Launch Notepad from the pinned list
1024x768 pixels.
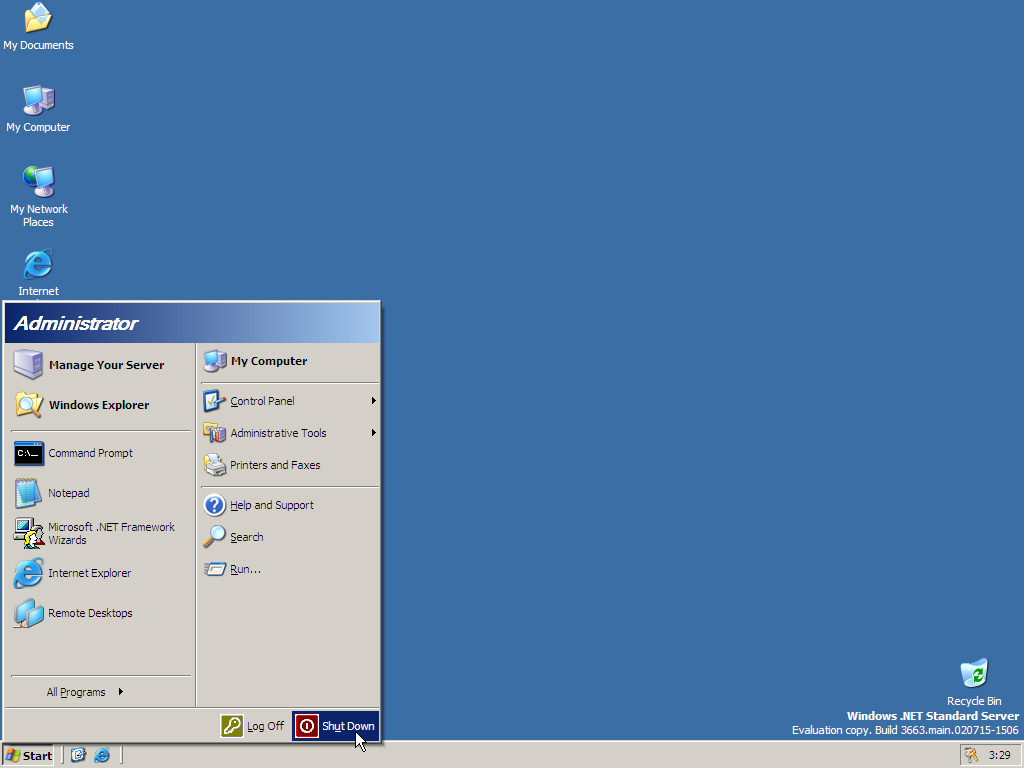(x=68, y=493)
